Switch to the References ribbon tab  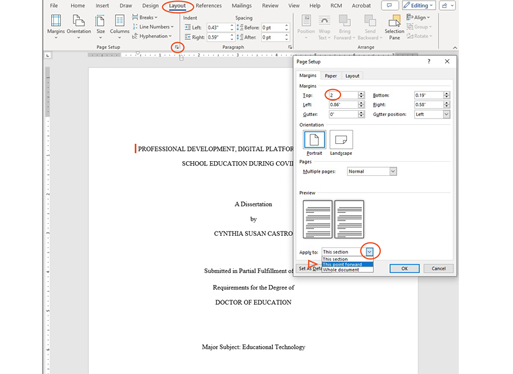pos(209,6)
